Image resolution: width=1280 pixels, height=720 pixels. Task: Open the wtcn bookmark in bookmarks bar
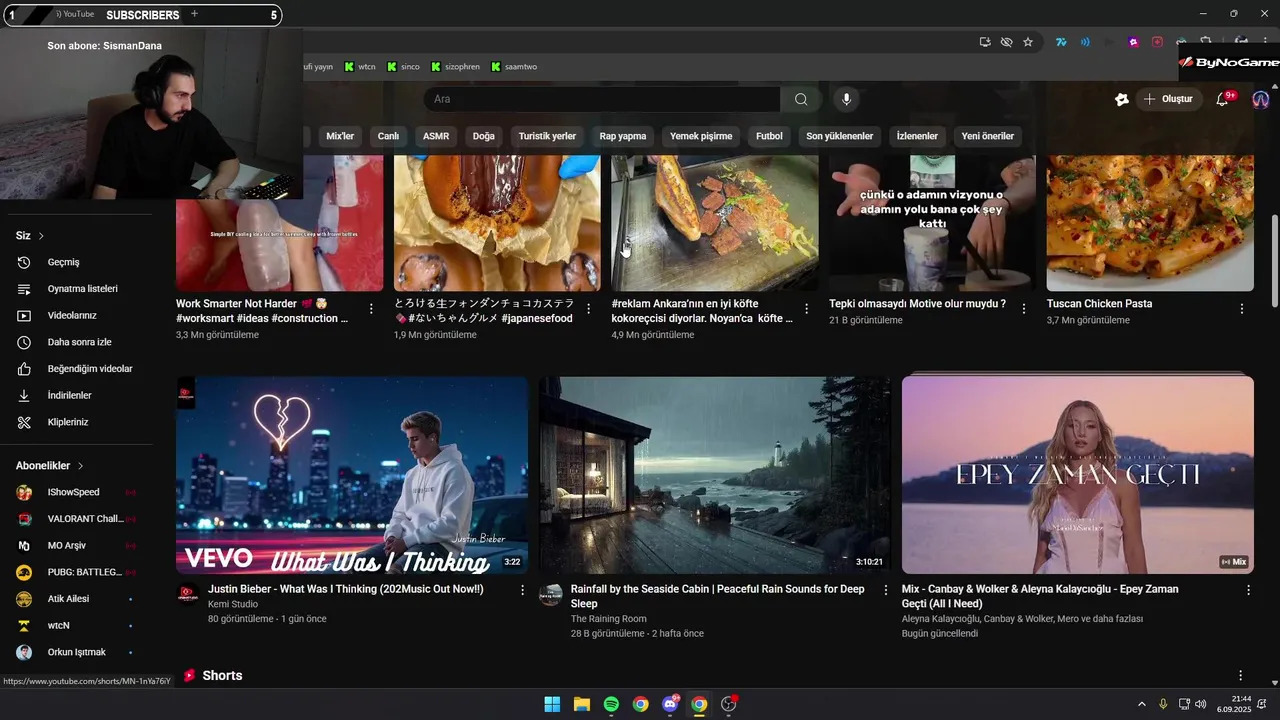[360, 67]
